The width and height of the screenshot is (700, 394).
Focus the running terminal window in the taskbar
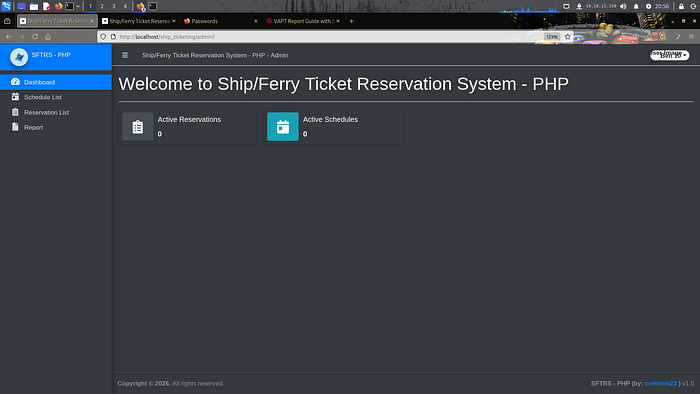153,6
